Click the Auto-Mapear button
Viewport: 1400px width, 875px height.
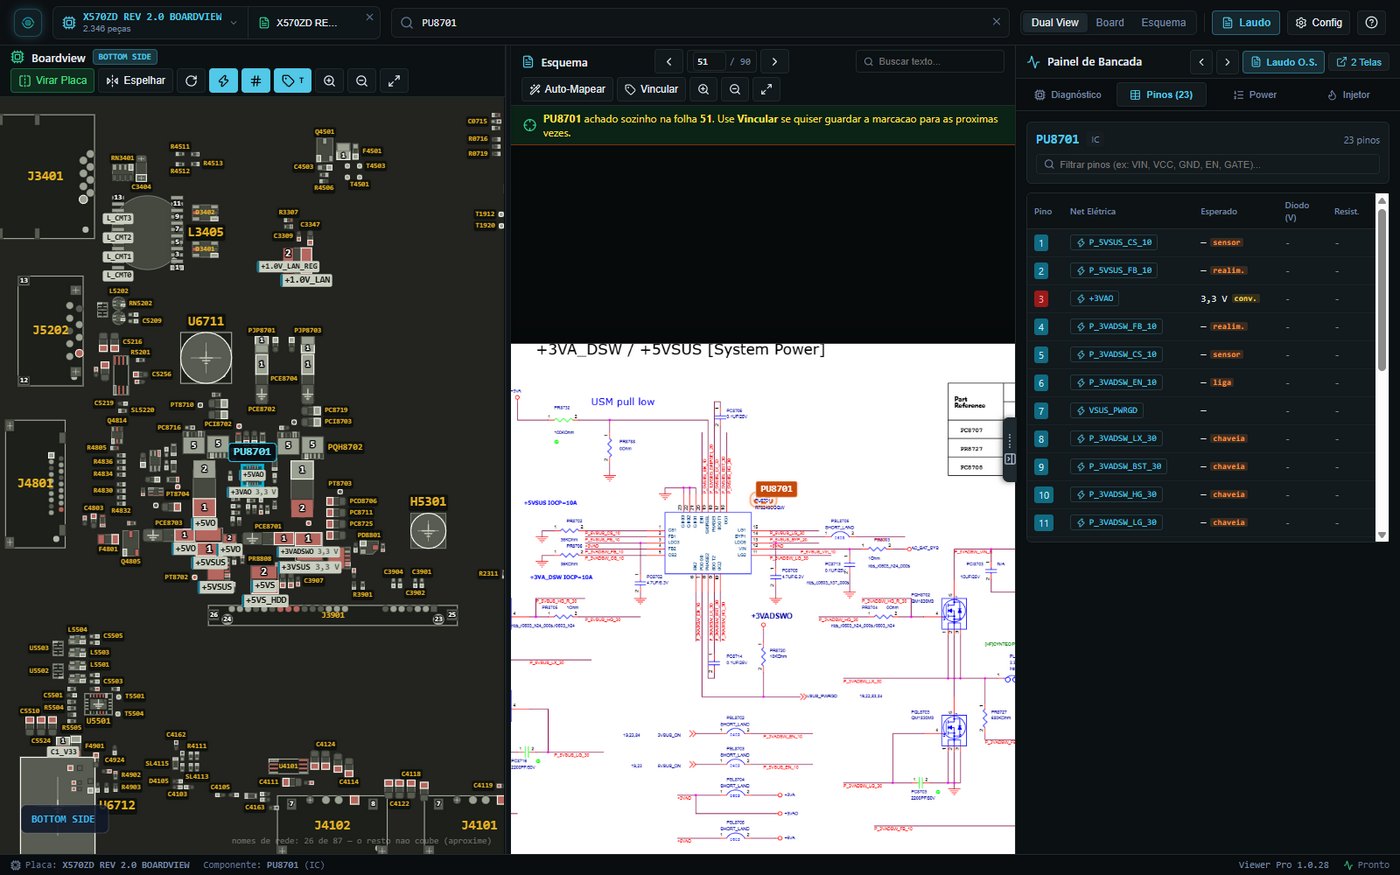pos(566,89)
